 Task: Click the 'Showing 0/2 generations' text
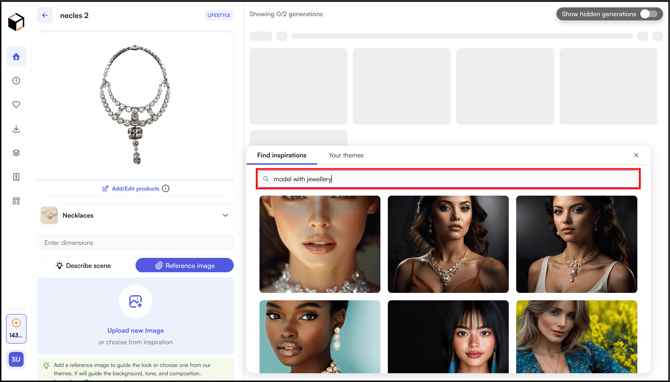(x=286, y=14)
